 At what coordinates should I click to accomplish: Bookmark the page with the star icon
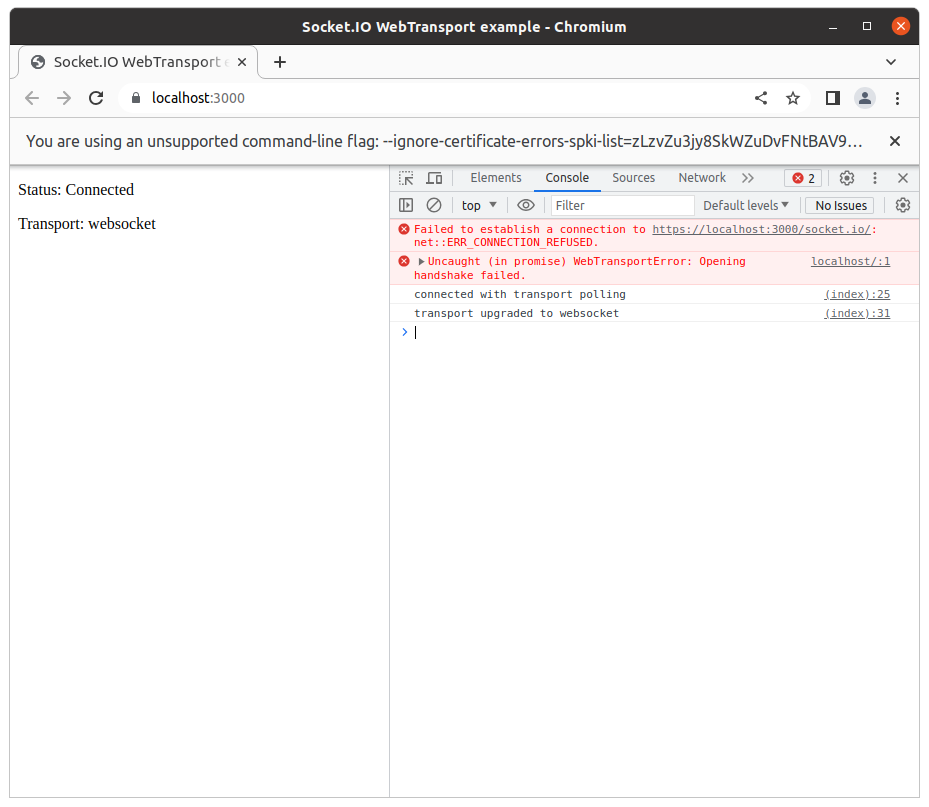tap(793, 98)
